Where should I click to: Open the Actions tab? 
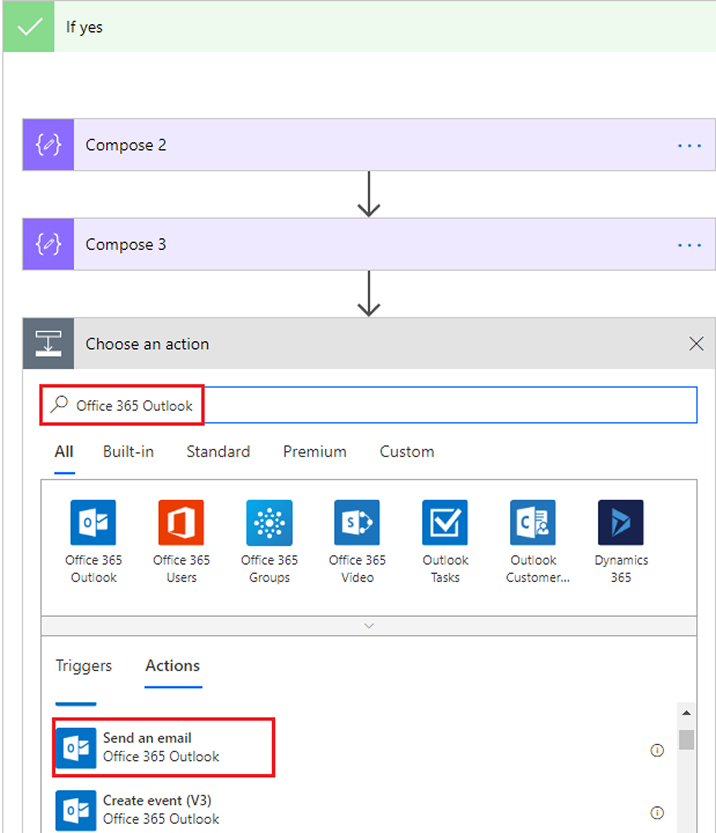(x=173, y=666)
